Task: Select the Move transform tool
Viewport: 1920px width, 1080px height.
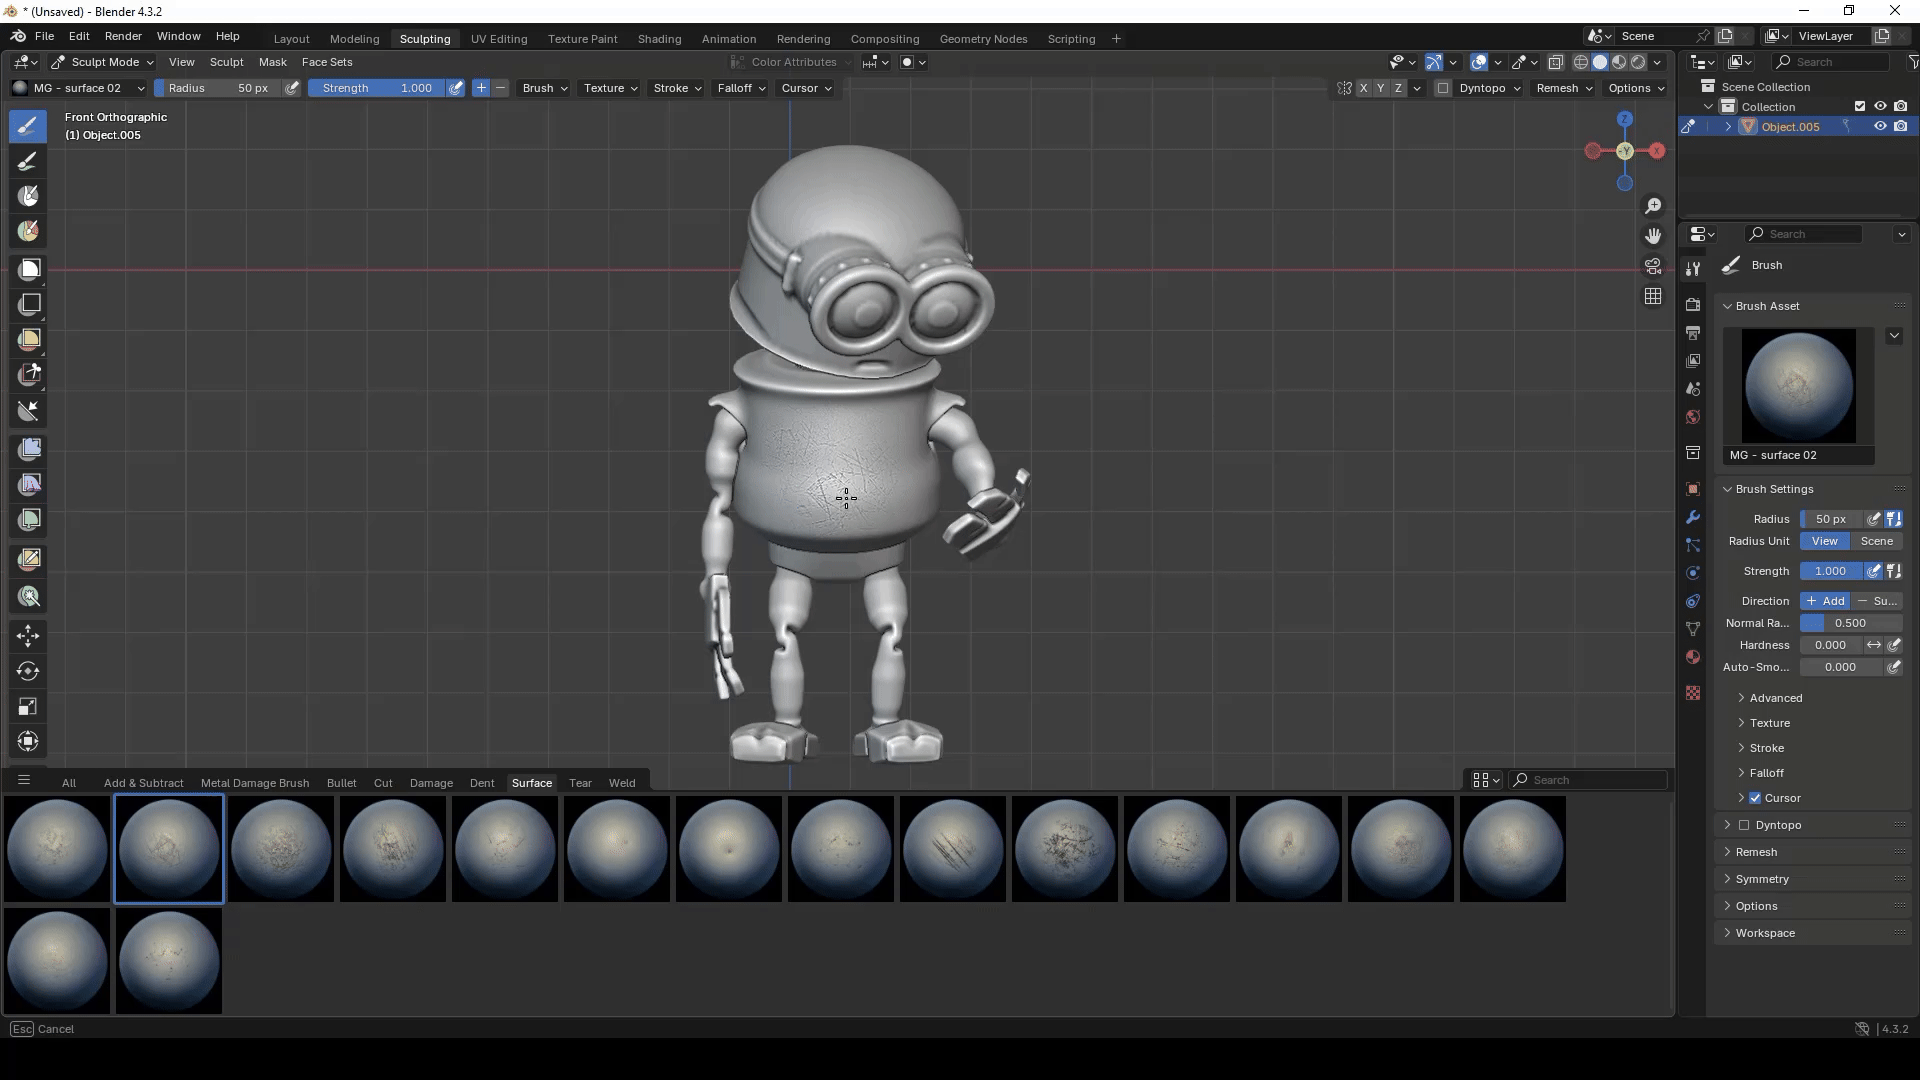Action: pyautogui.click(x=28, y=636)
